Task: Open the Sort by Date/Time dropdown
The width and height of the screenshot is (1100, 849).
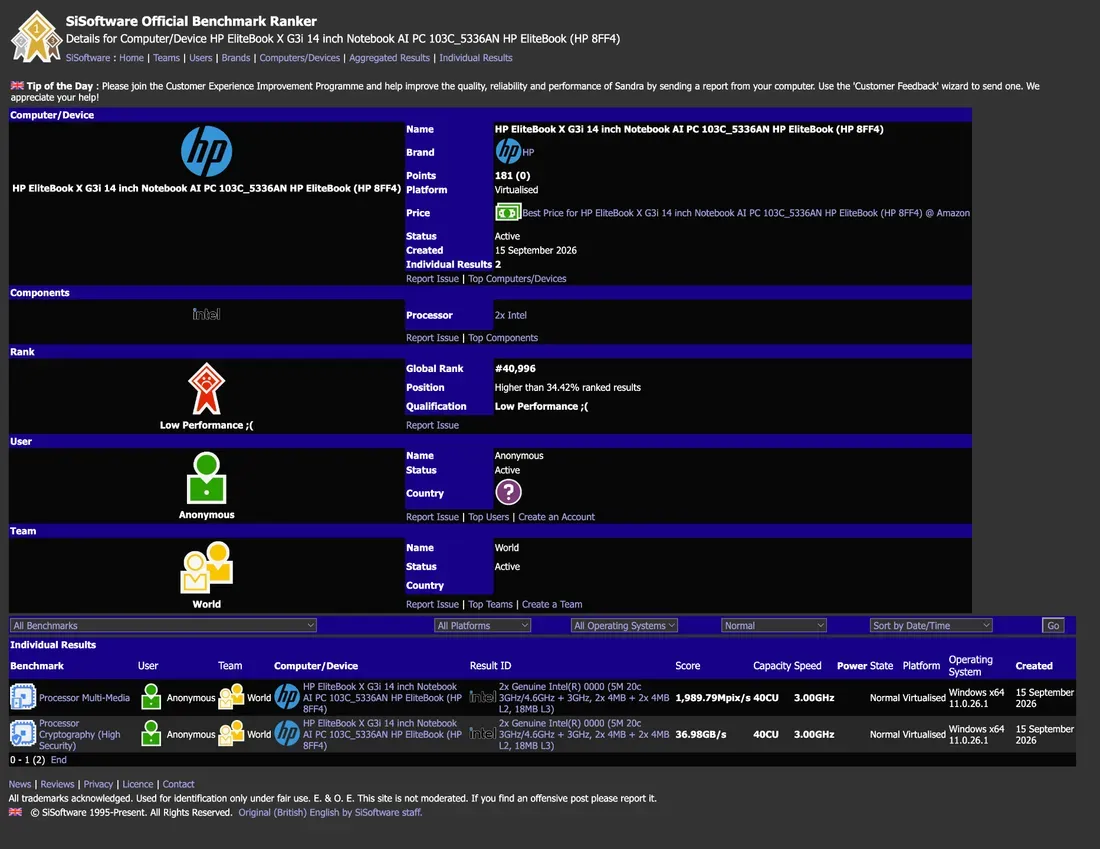Action: point(931,625)
